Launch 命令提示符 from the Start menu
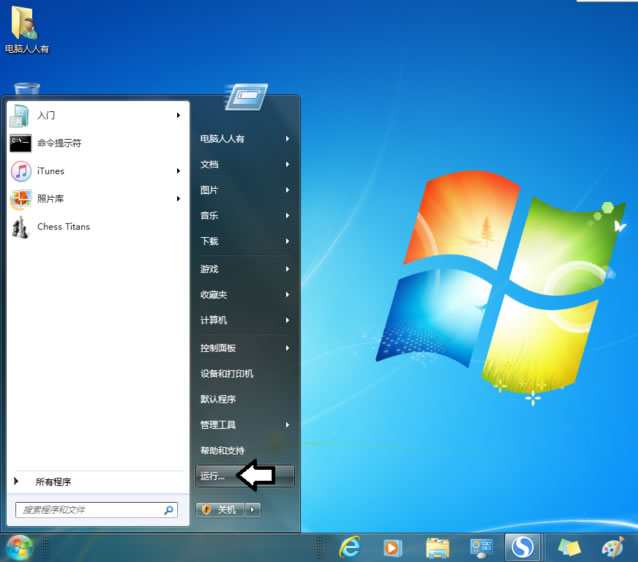 pos(98,143)
